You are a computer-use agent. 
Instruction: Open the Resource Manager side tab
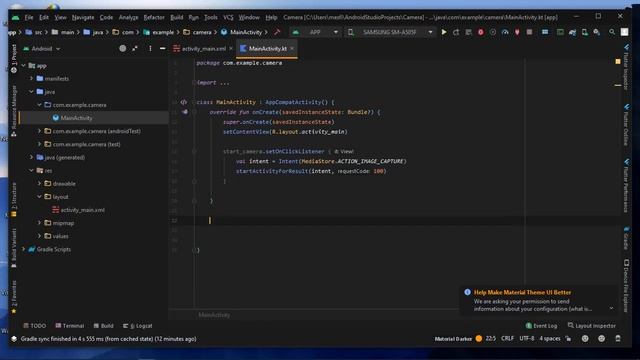coord(14,111)
